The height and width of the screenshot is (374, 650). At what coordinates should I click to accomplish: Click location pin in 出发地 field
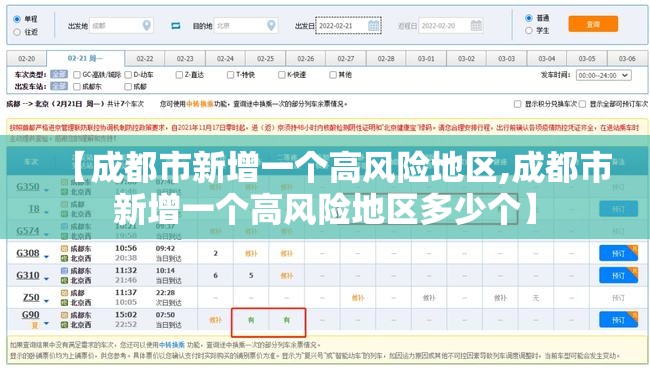pyautogui.click(x=146, y=25)
